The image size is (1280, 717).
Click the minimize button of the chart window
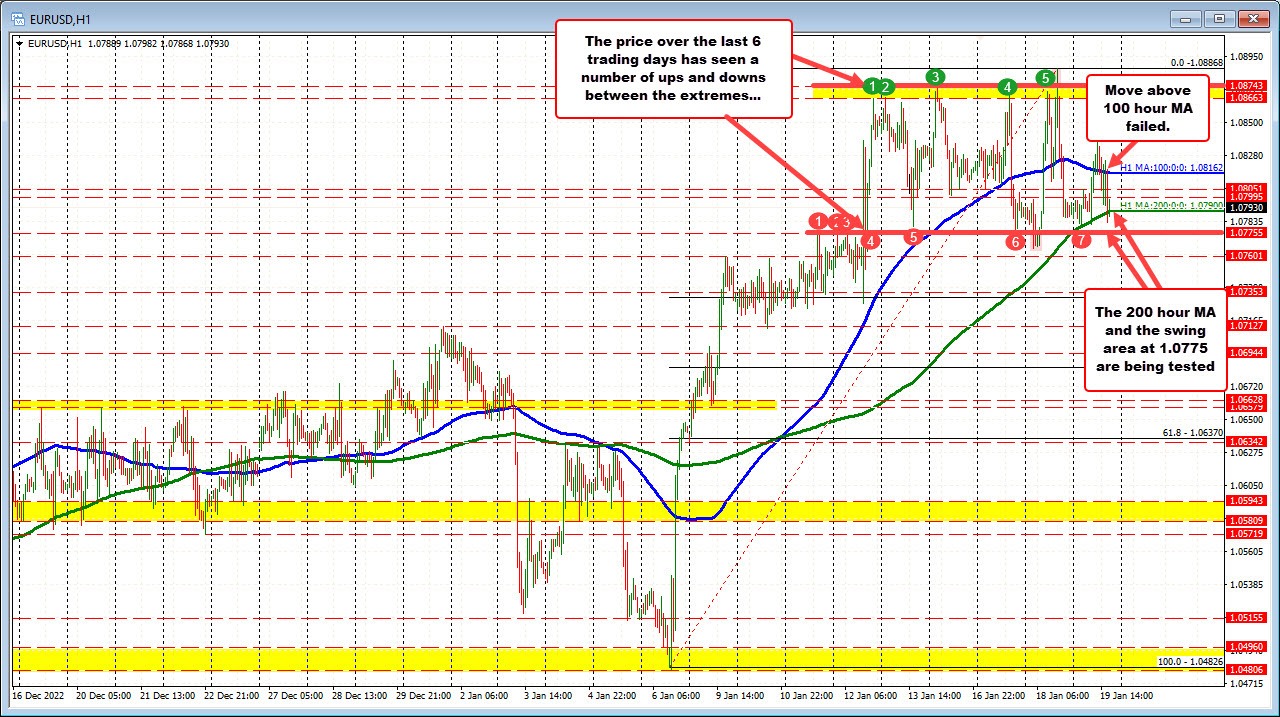point(1183,18)
